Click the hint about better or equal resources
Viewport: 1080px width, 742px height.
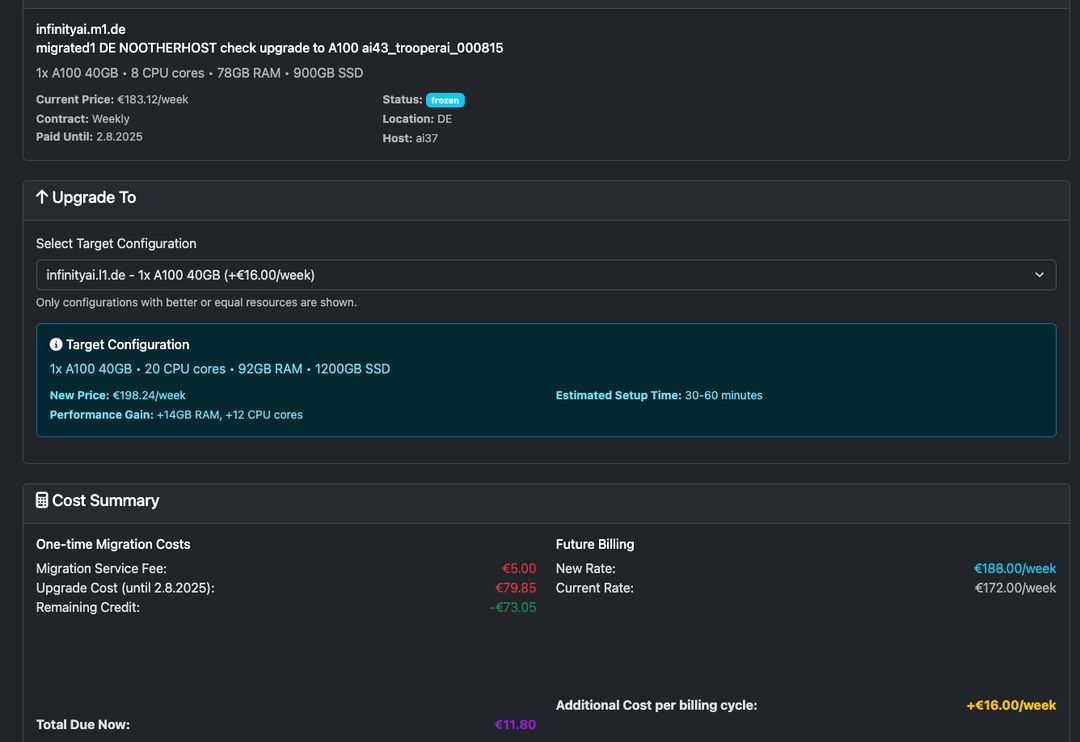pyautogui.click(x=196, y=302)
